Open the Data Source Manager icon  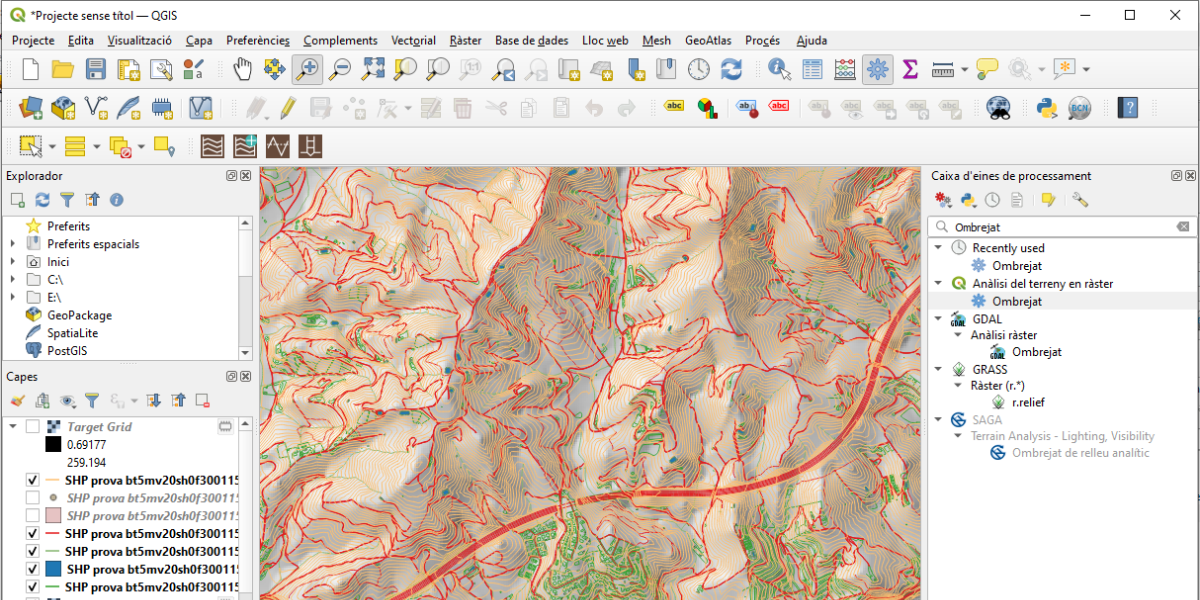31,107
